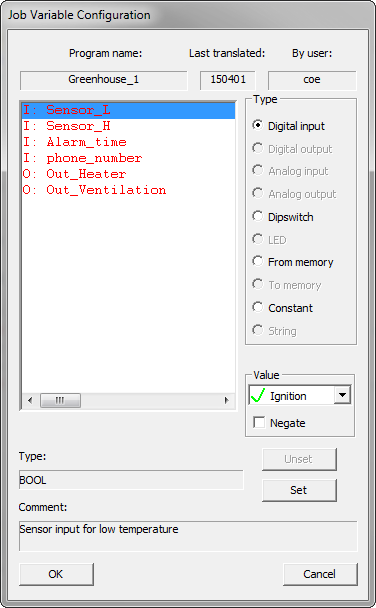Click the horizontal scrollbar thumb

click(x=60, y=400)
